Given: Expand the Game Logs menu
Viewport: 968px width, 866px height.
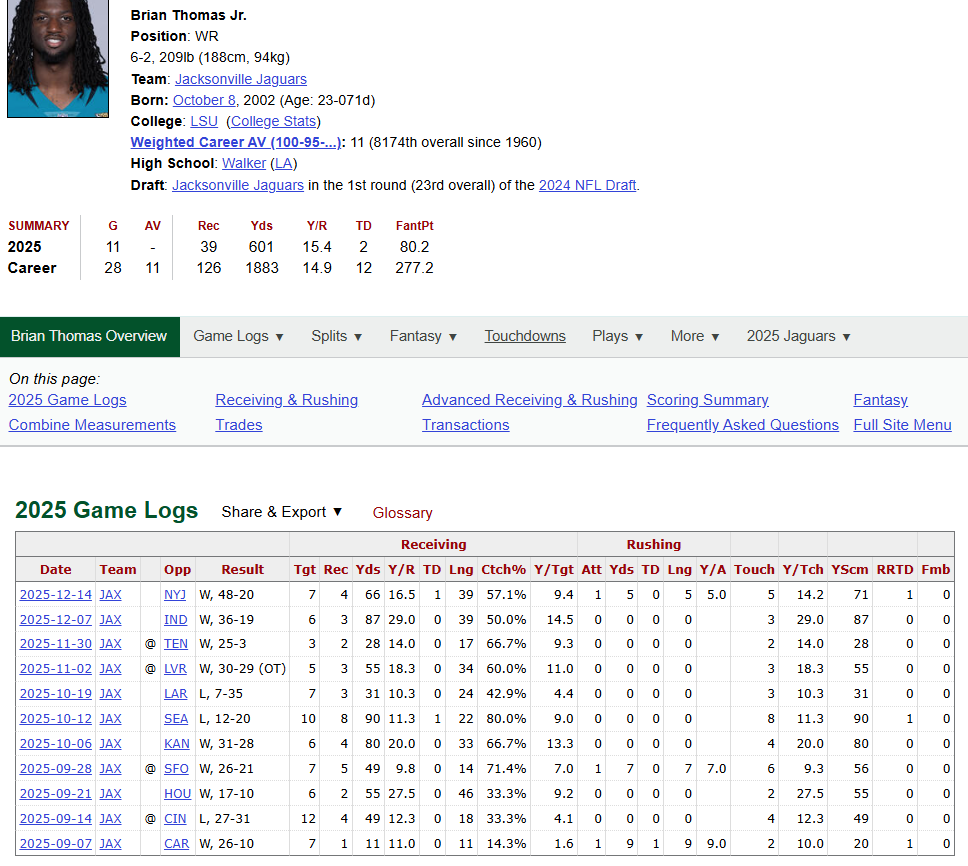Looking at the screenshot, I should [238, 336].
